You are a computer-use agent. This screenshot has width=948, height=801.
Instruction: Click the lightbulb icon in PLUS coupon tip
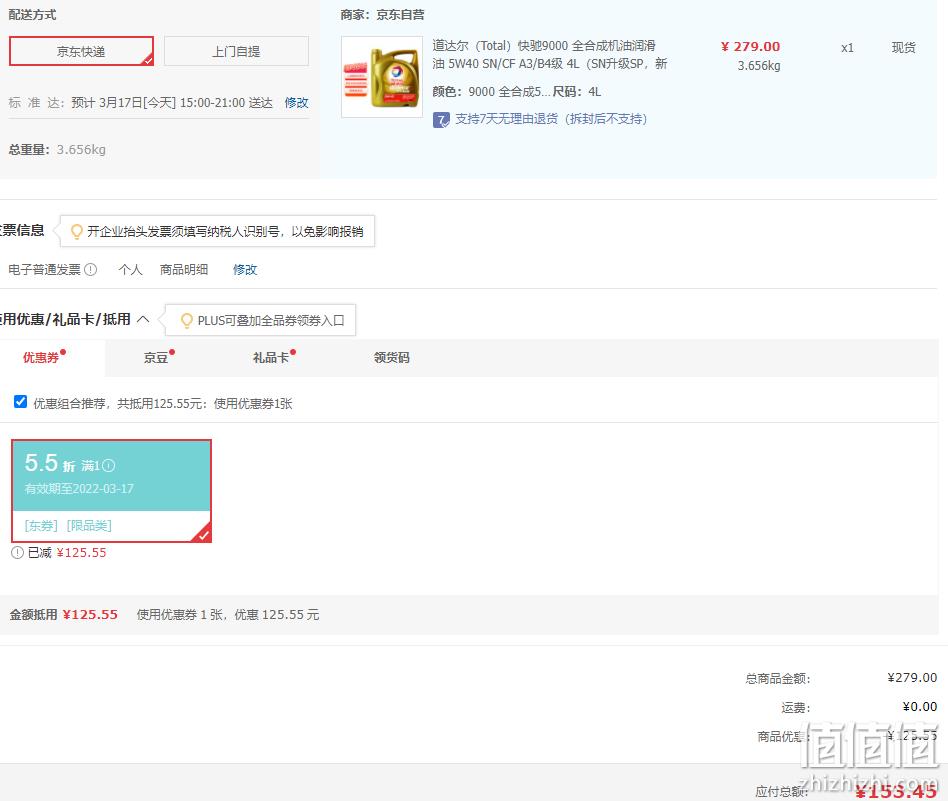click(187, 320)
